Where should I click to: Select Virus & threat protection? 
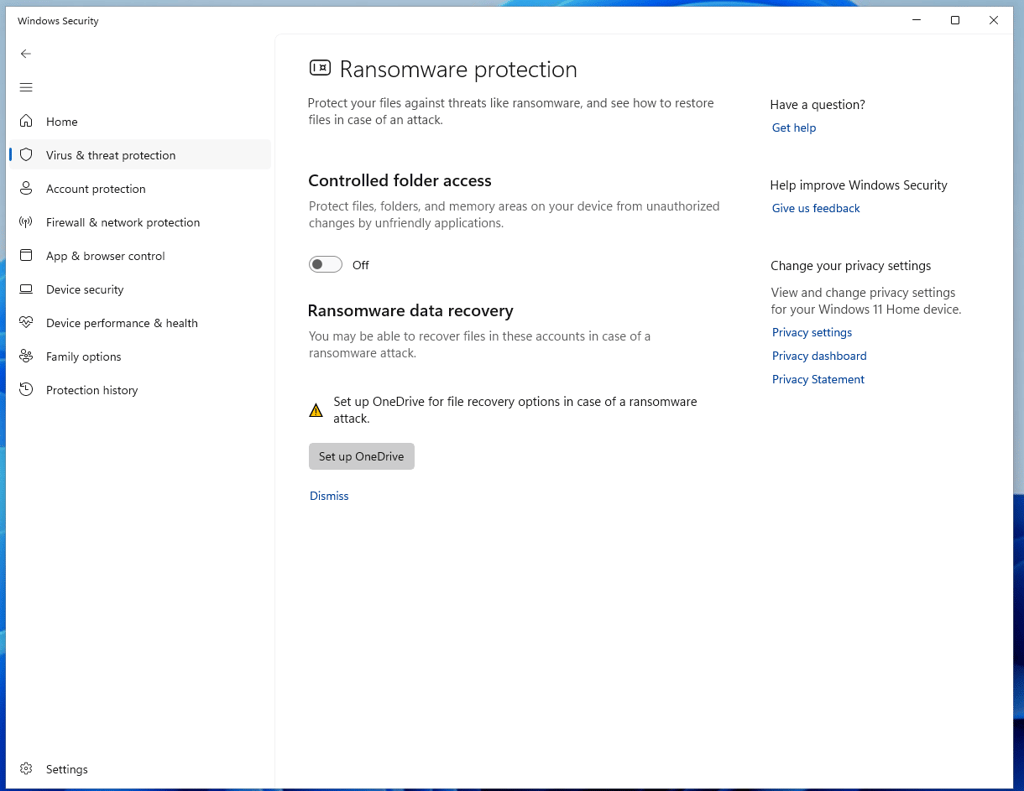click(140, 155)
